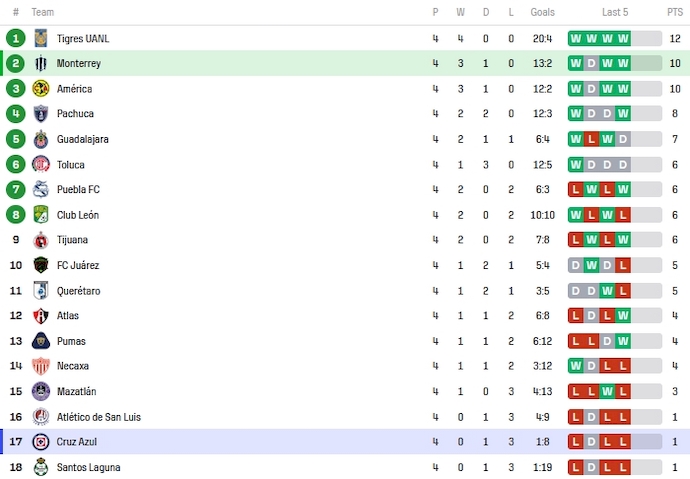Click the Cruz Azul team badge

coord(41,441)
